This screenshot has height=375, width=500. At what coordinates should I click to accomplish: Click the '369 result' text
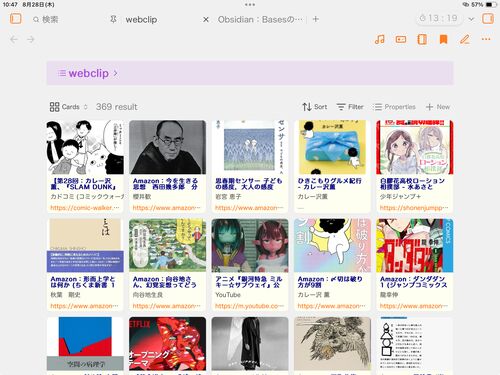(117, 107)
